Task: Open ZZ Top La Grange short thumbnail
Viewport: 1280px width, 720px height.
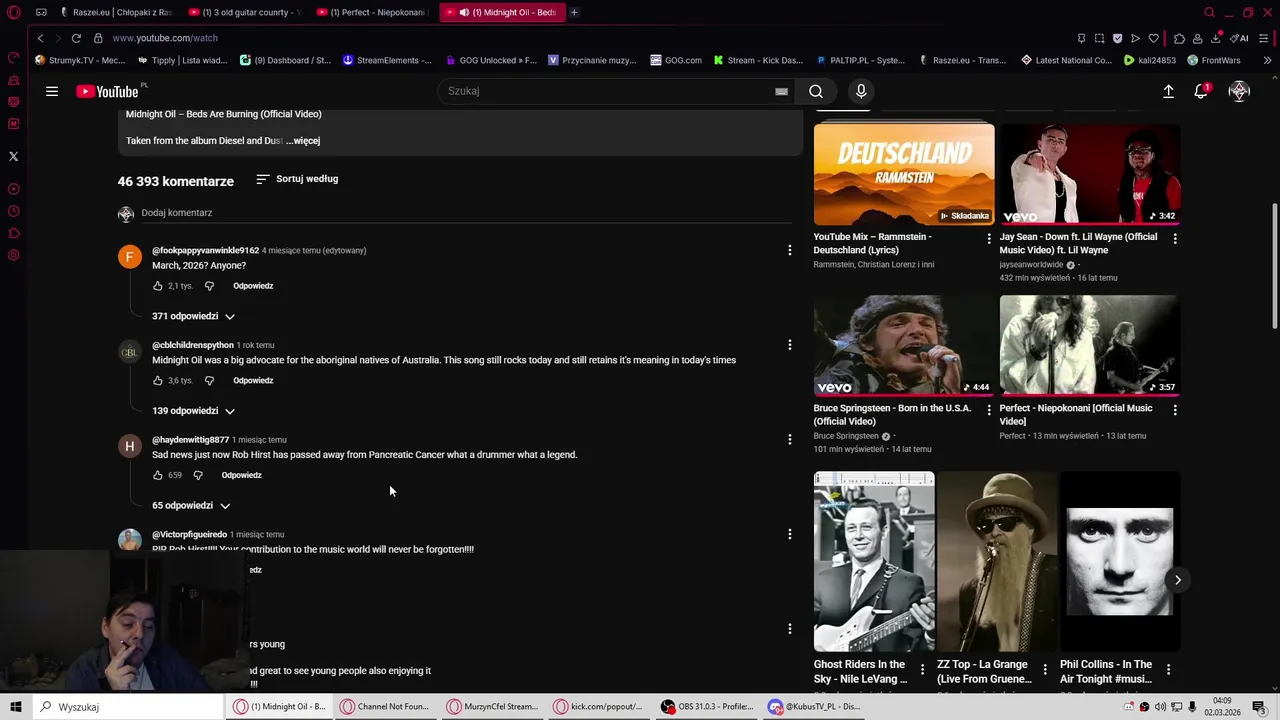Action: point(997,562)
